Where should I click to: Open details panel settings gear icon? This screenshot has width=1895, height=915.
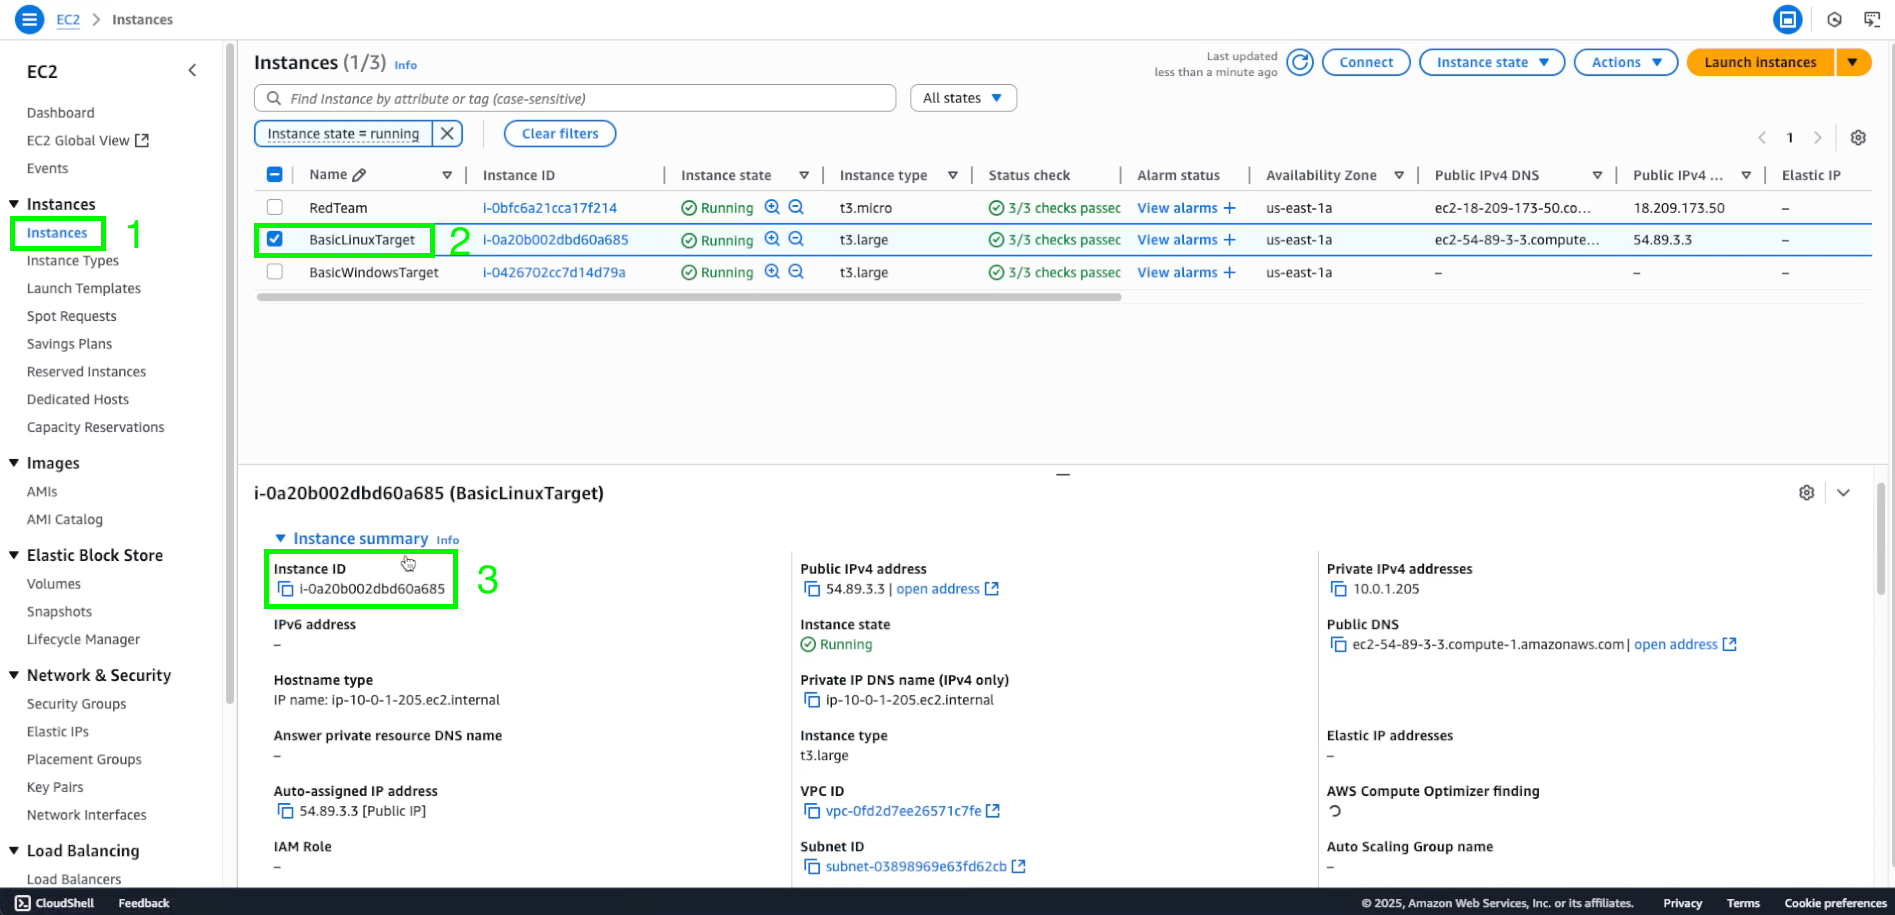click(1806, 493)
